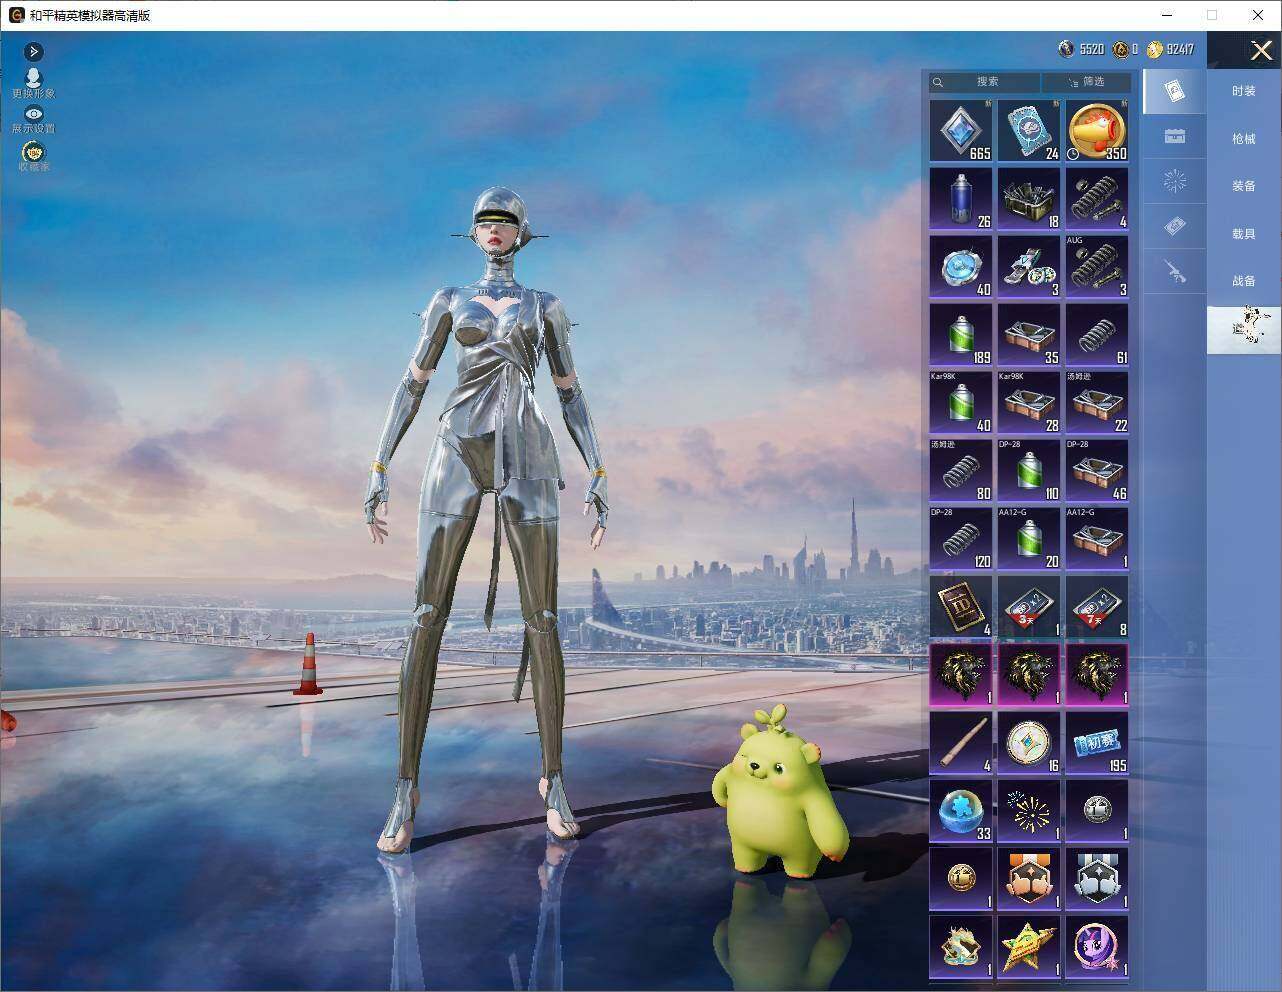
Task: Open 展示设置 display settings eye icon
Action: 33,120
